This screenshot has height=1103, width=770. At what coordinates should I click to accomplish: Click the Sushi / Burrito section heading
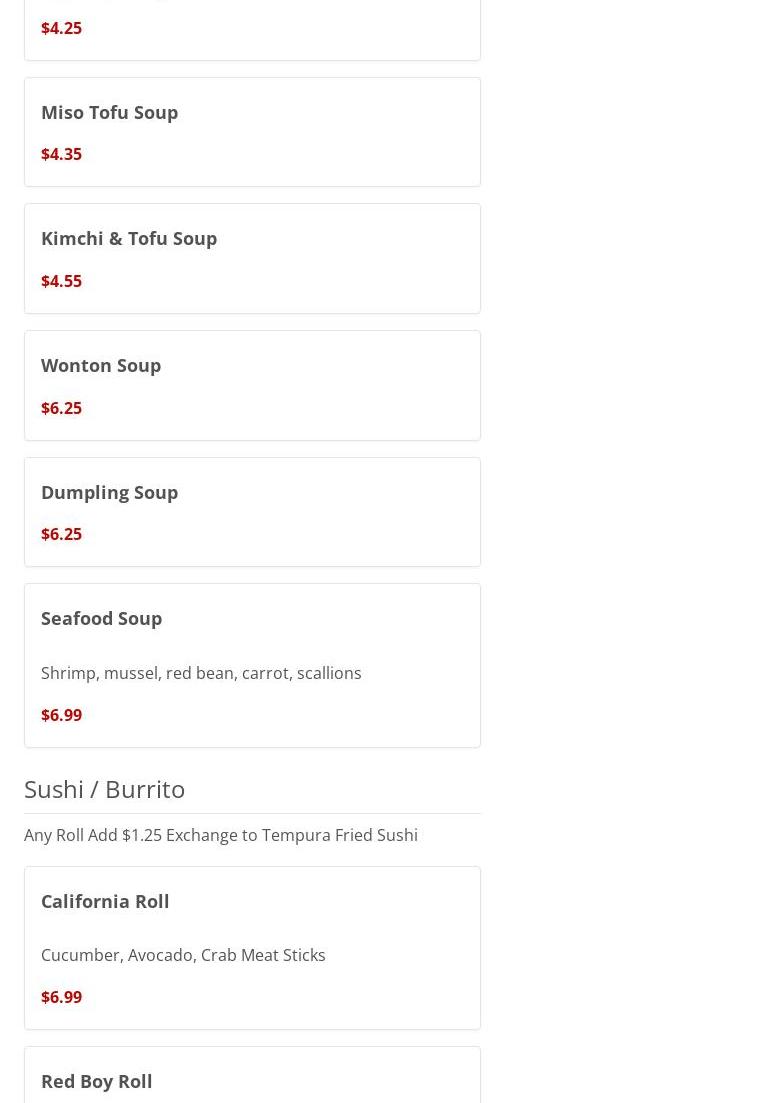[x=105, y=789]
